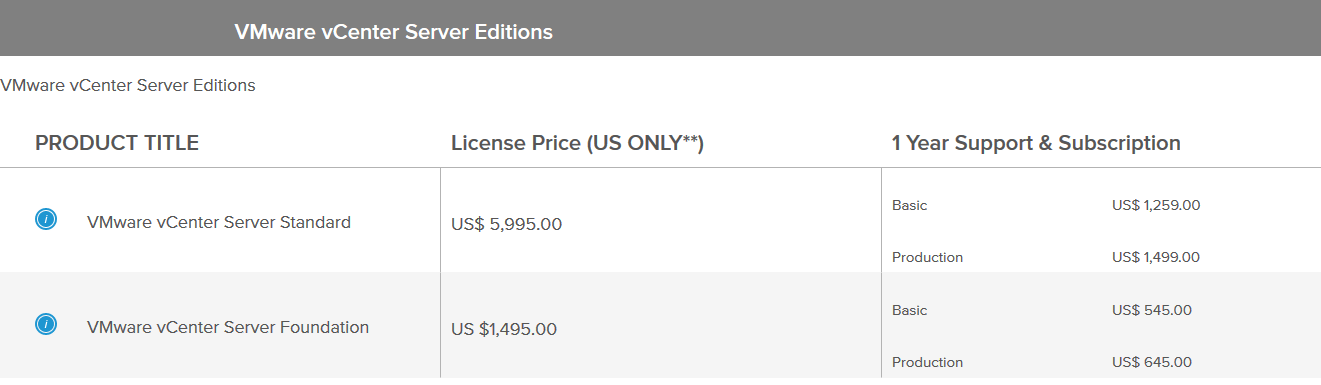
Task: Select US$ 545.00 Basic support price
Action: click(1152, 310)
